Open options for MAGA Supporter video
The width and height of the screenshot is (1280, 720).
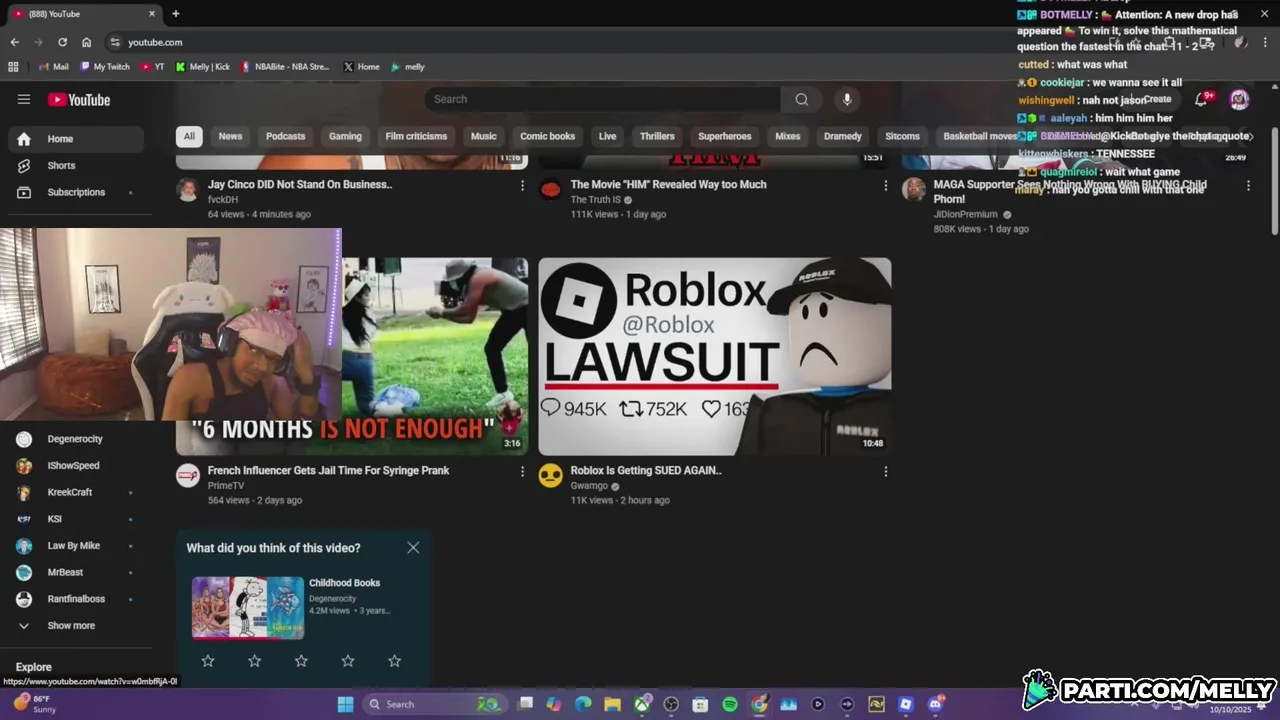pos(1248,185)
